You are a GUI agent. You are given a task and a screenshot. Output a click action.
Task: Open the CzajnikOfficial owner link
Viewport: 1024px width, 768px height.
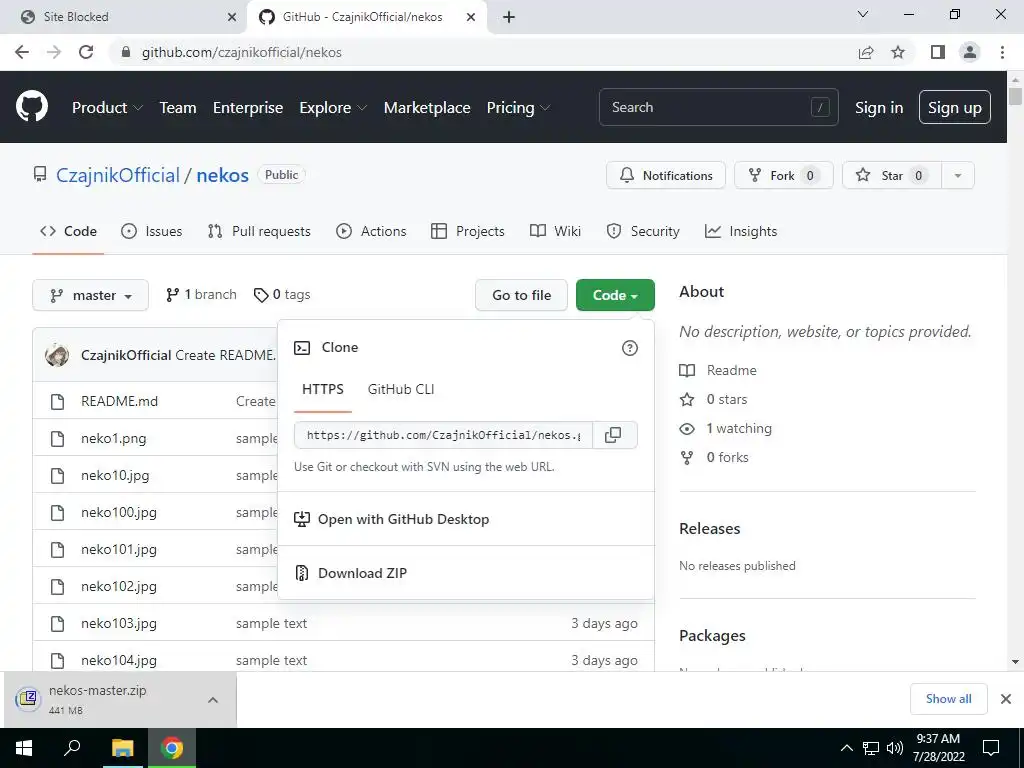[118, 175]
